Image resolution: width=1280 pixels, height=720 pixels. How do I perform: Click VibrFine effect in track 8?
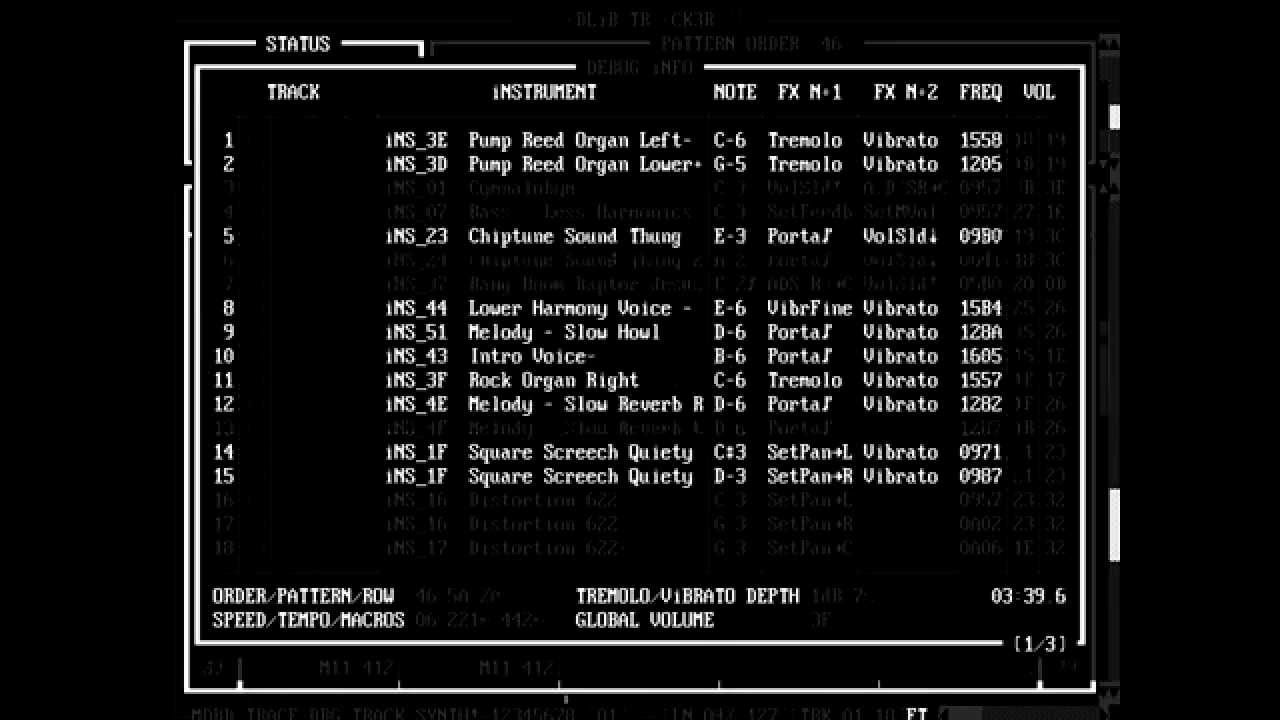(x=809, y=309)
